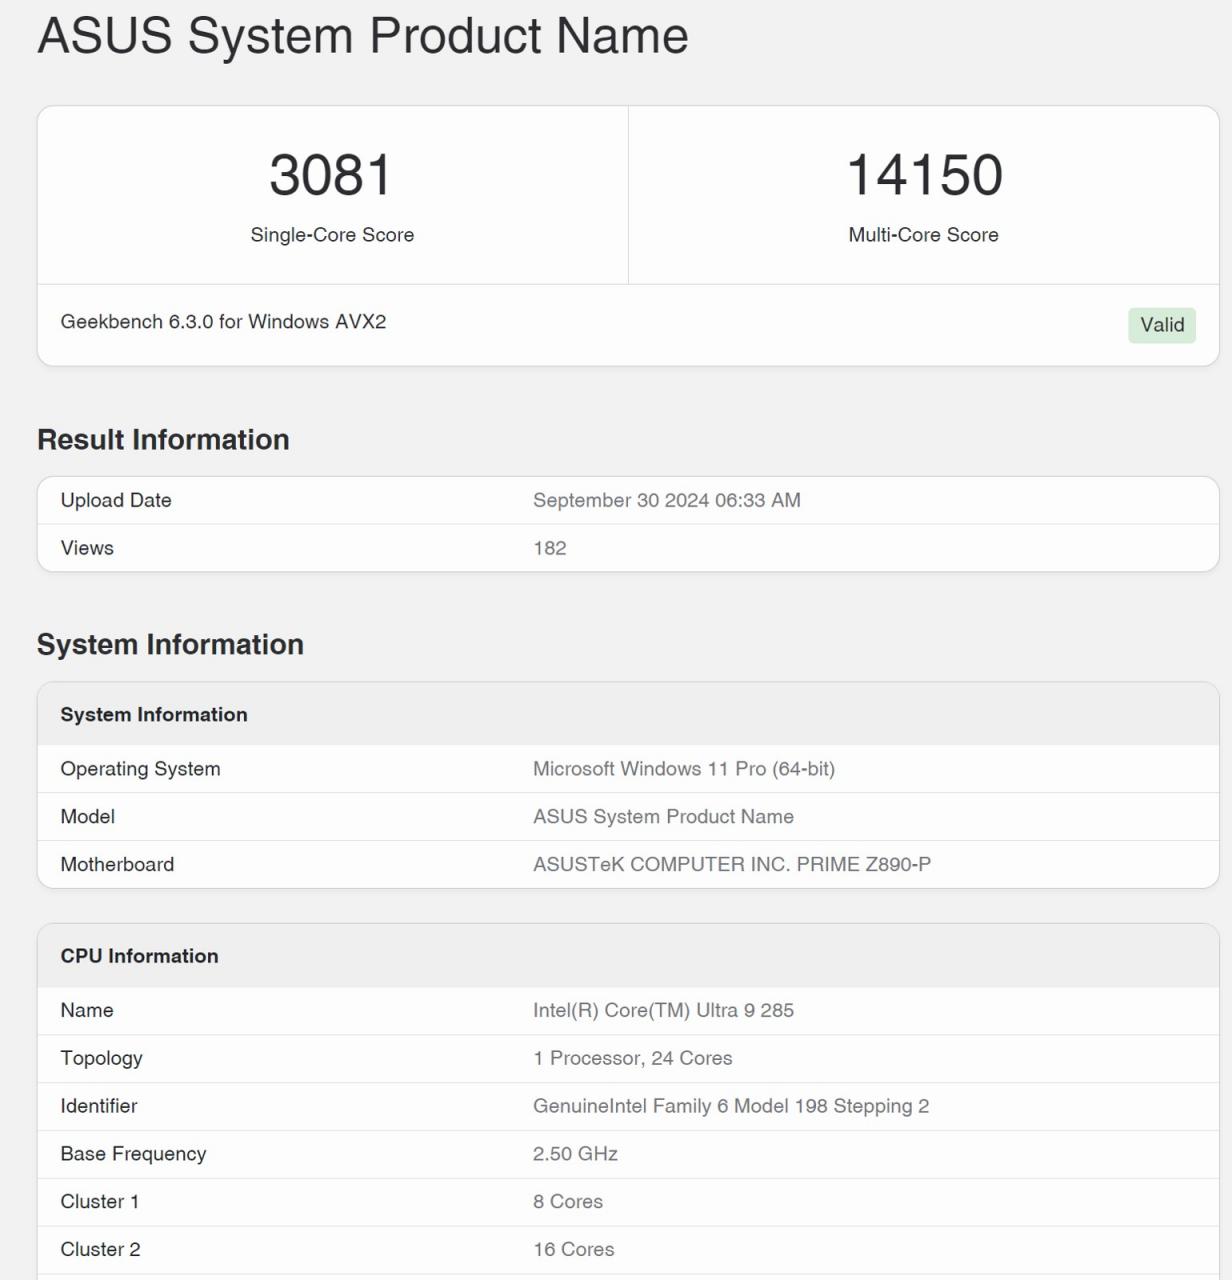The width and height of the screenshot is (1232, 1280).
Task: Click the Identifier label
Action: [98, 1106]
